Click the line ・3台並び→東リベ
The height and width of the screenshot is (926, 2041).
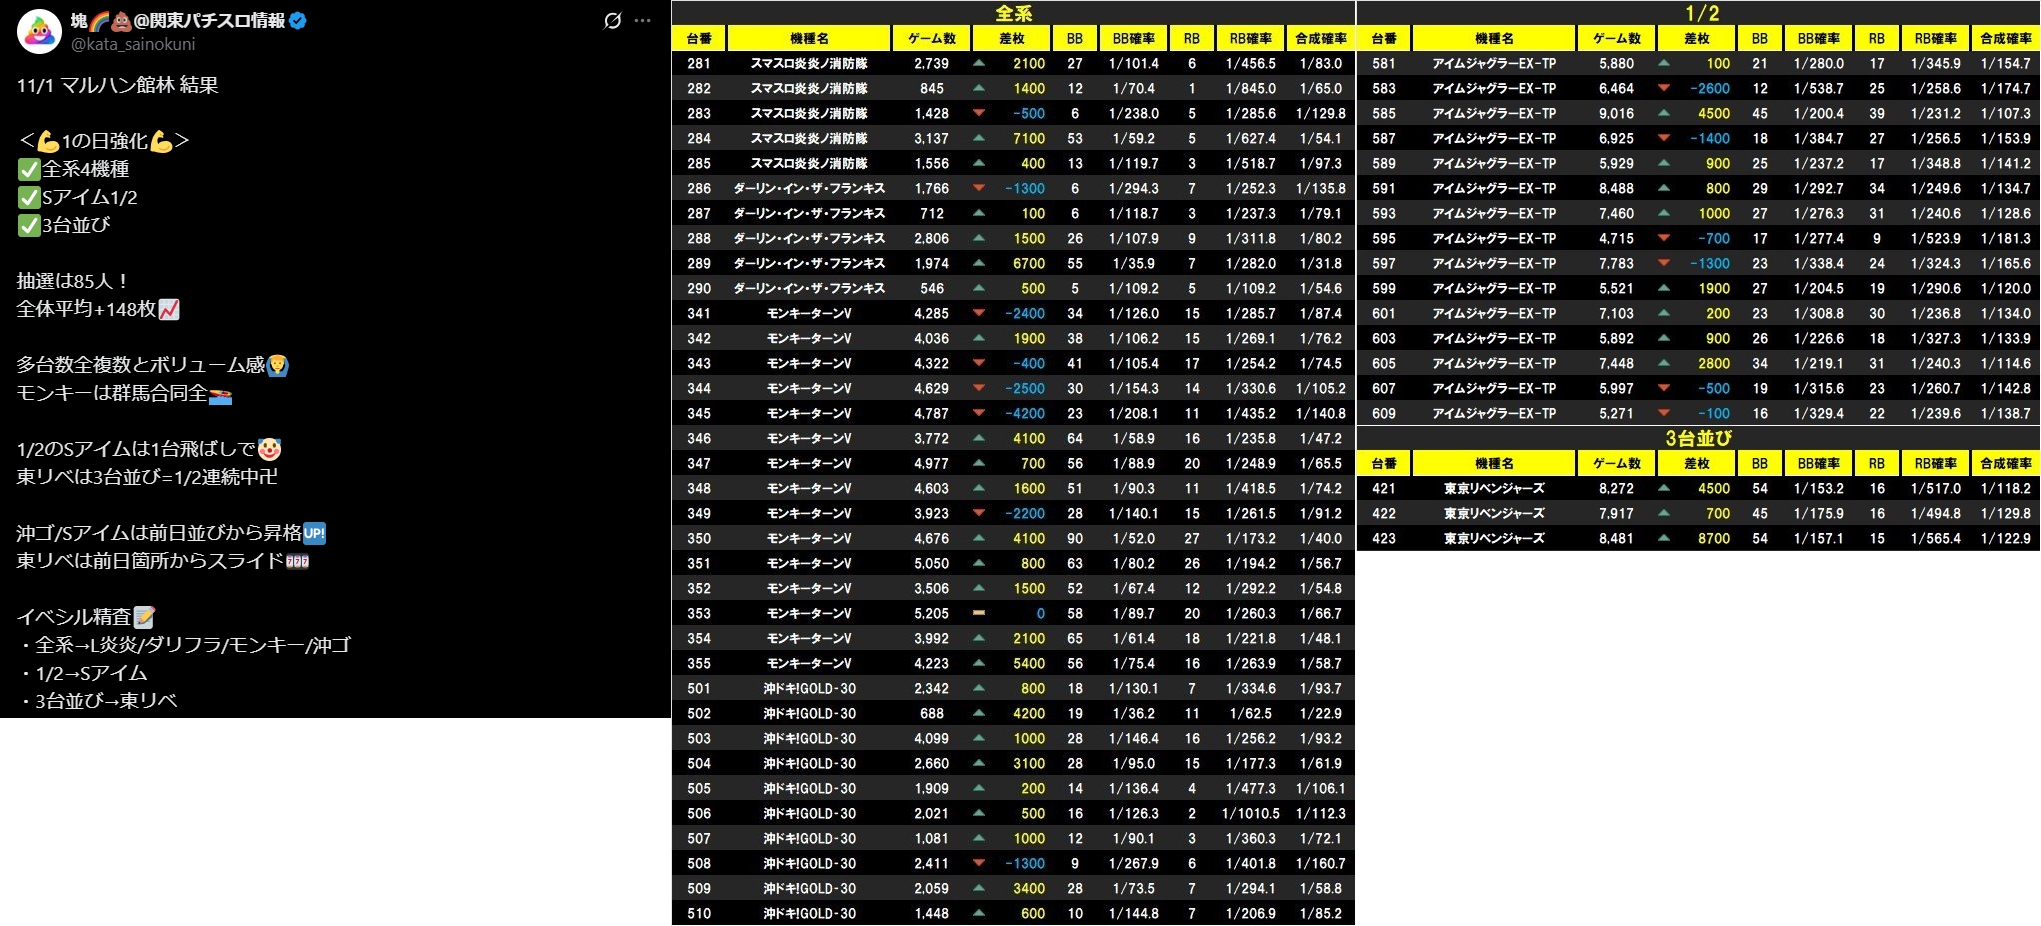(x=97, y=701)
